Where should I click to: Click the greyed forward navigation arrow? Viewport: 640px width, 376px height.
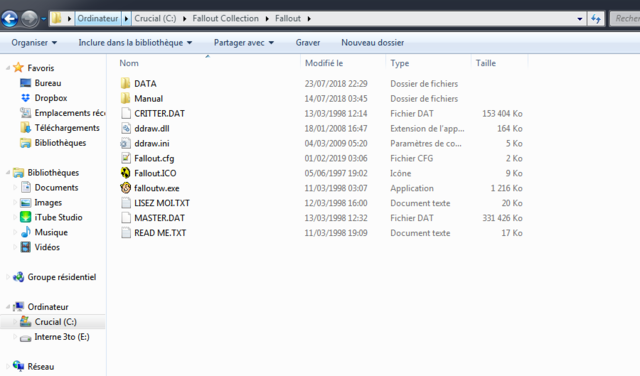pyautogui.click(x=29, y=19)
